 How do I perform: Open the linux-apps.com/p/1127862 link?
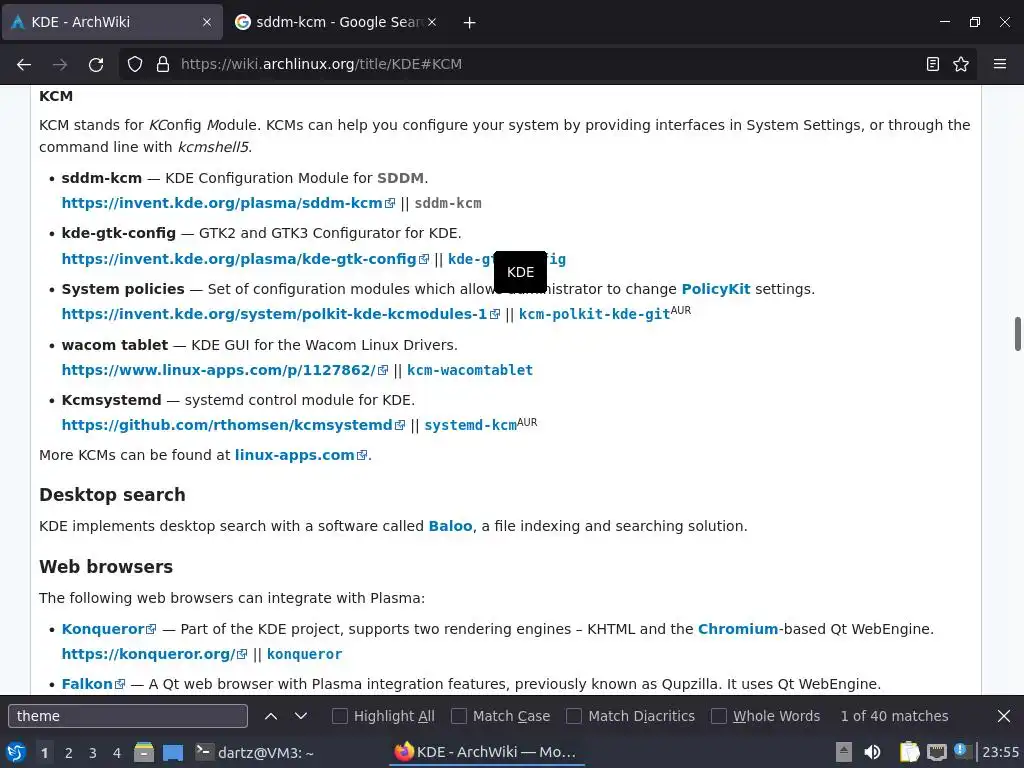225,370
